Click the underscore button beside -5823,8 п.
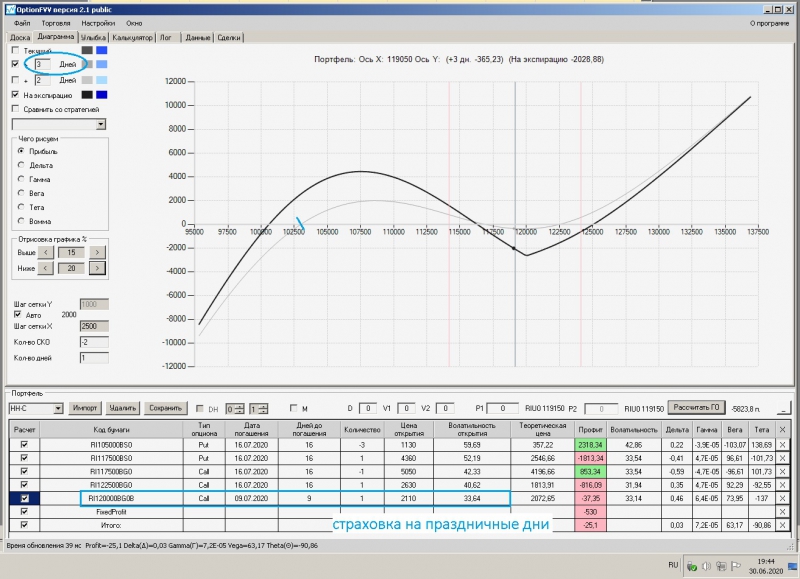Image resolution: width=800 pixels, height=579 pixels. pos(783,408)
